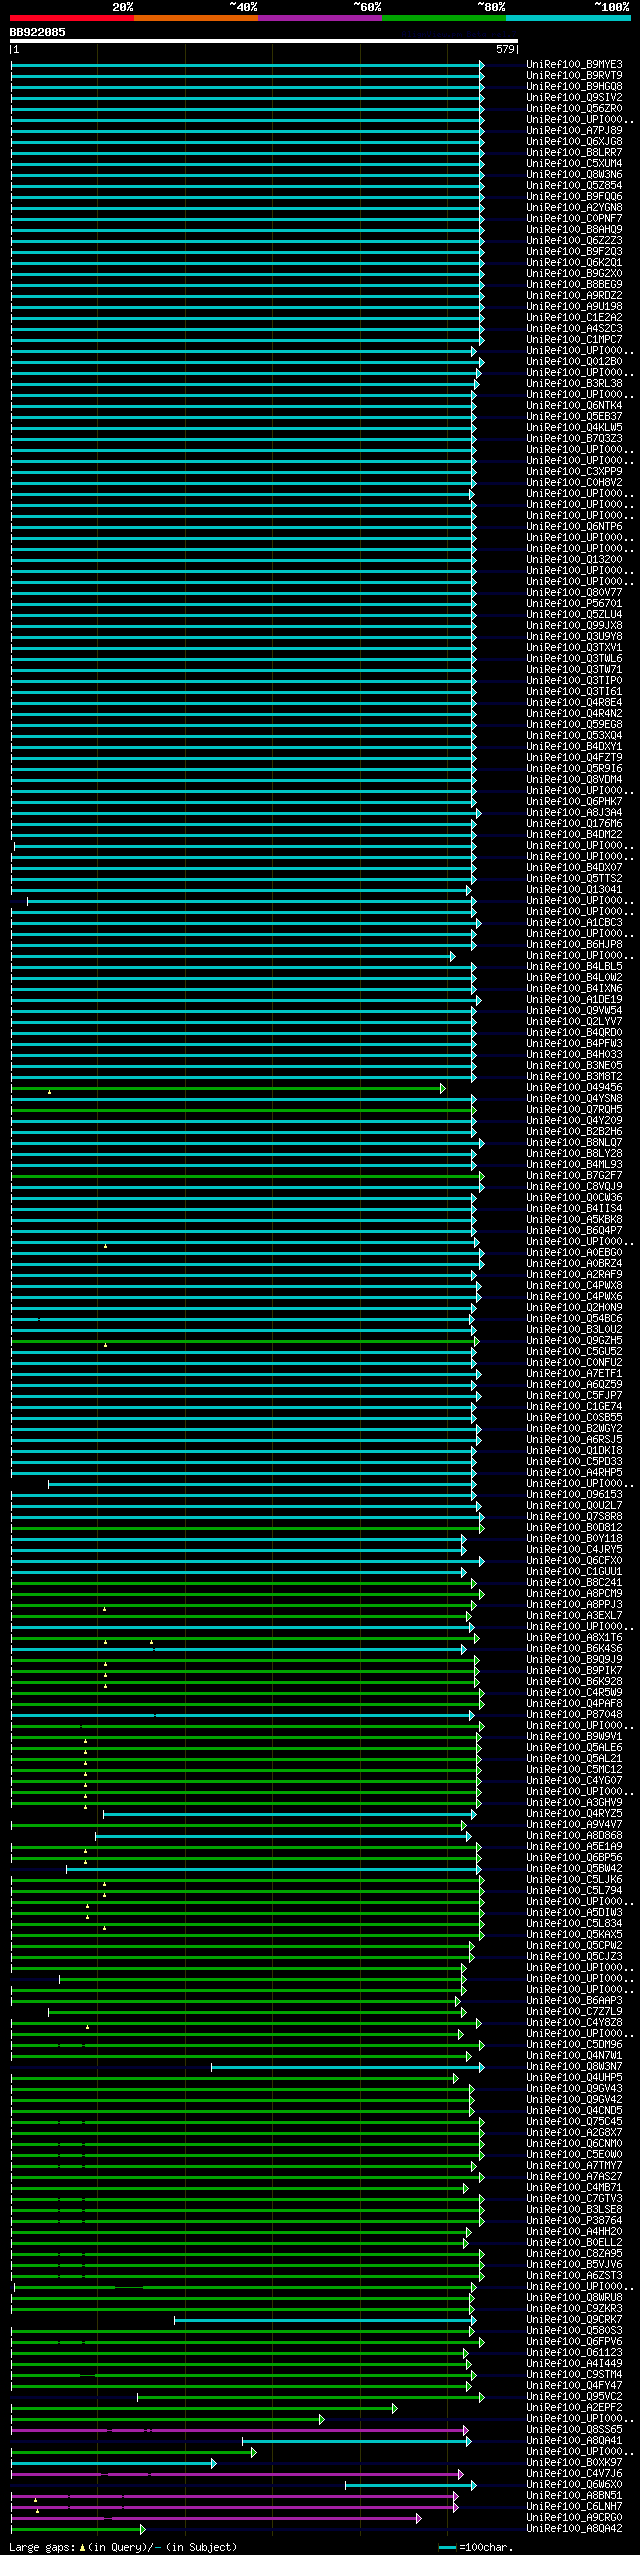Click the purple ~60% identity legend segment
The height and width of the screenshot is (2555, 640).
point(320,18)
